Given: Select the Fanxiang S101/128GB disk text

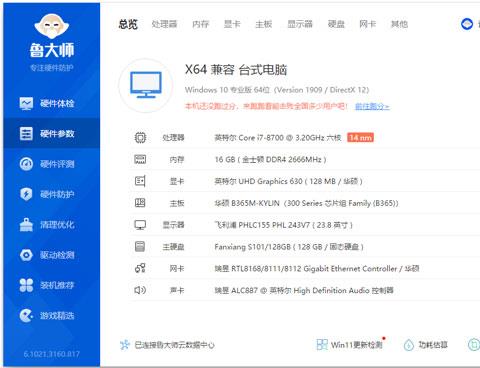Looking at the screenshot, I should [x=289, y=247].
